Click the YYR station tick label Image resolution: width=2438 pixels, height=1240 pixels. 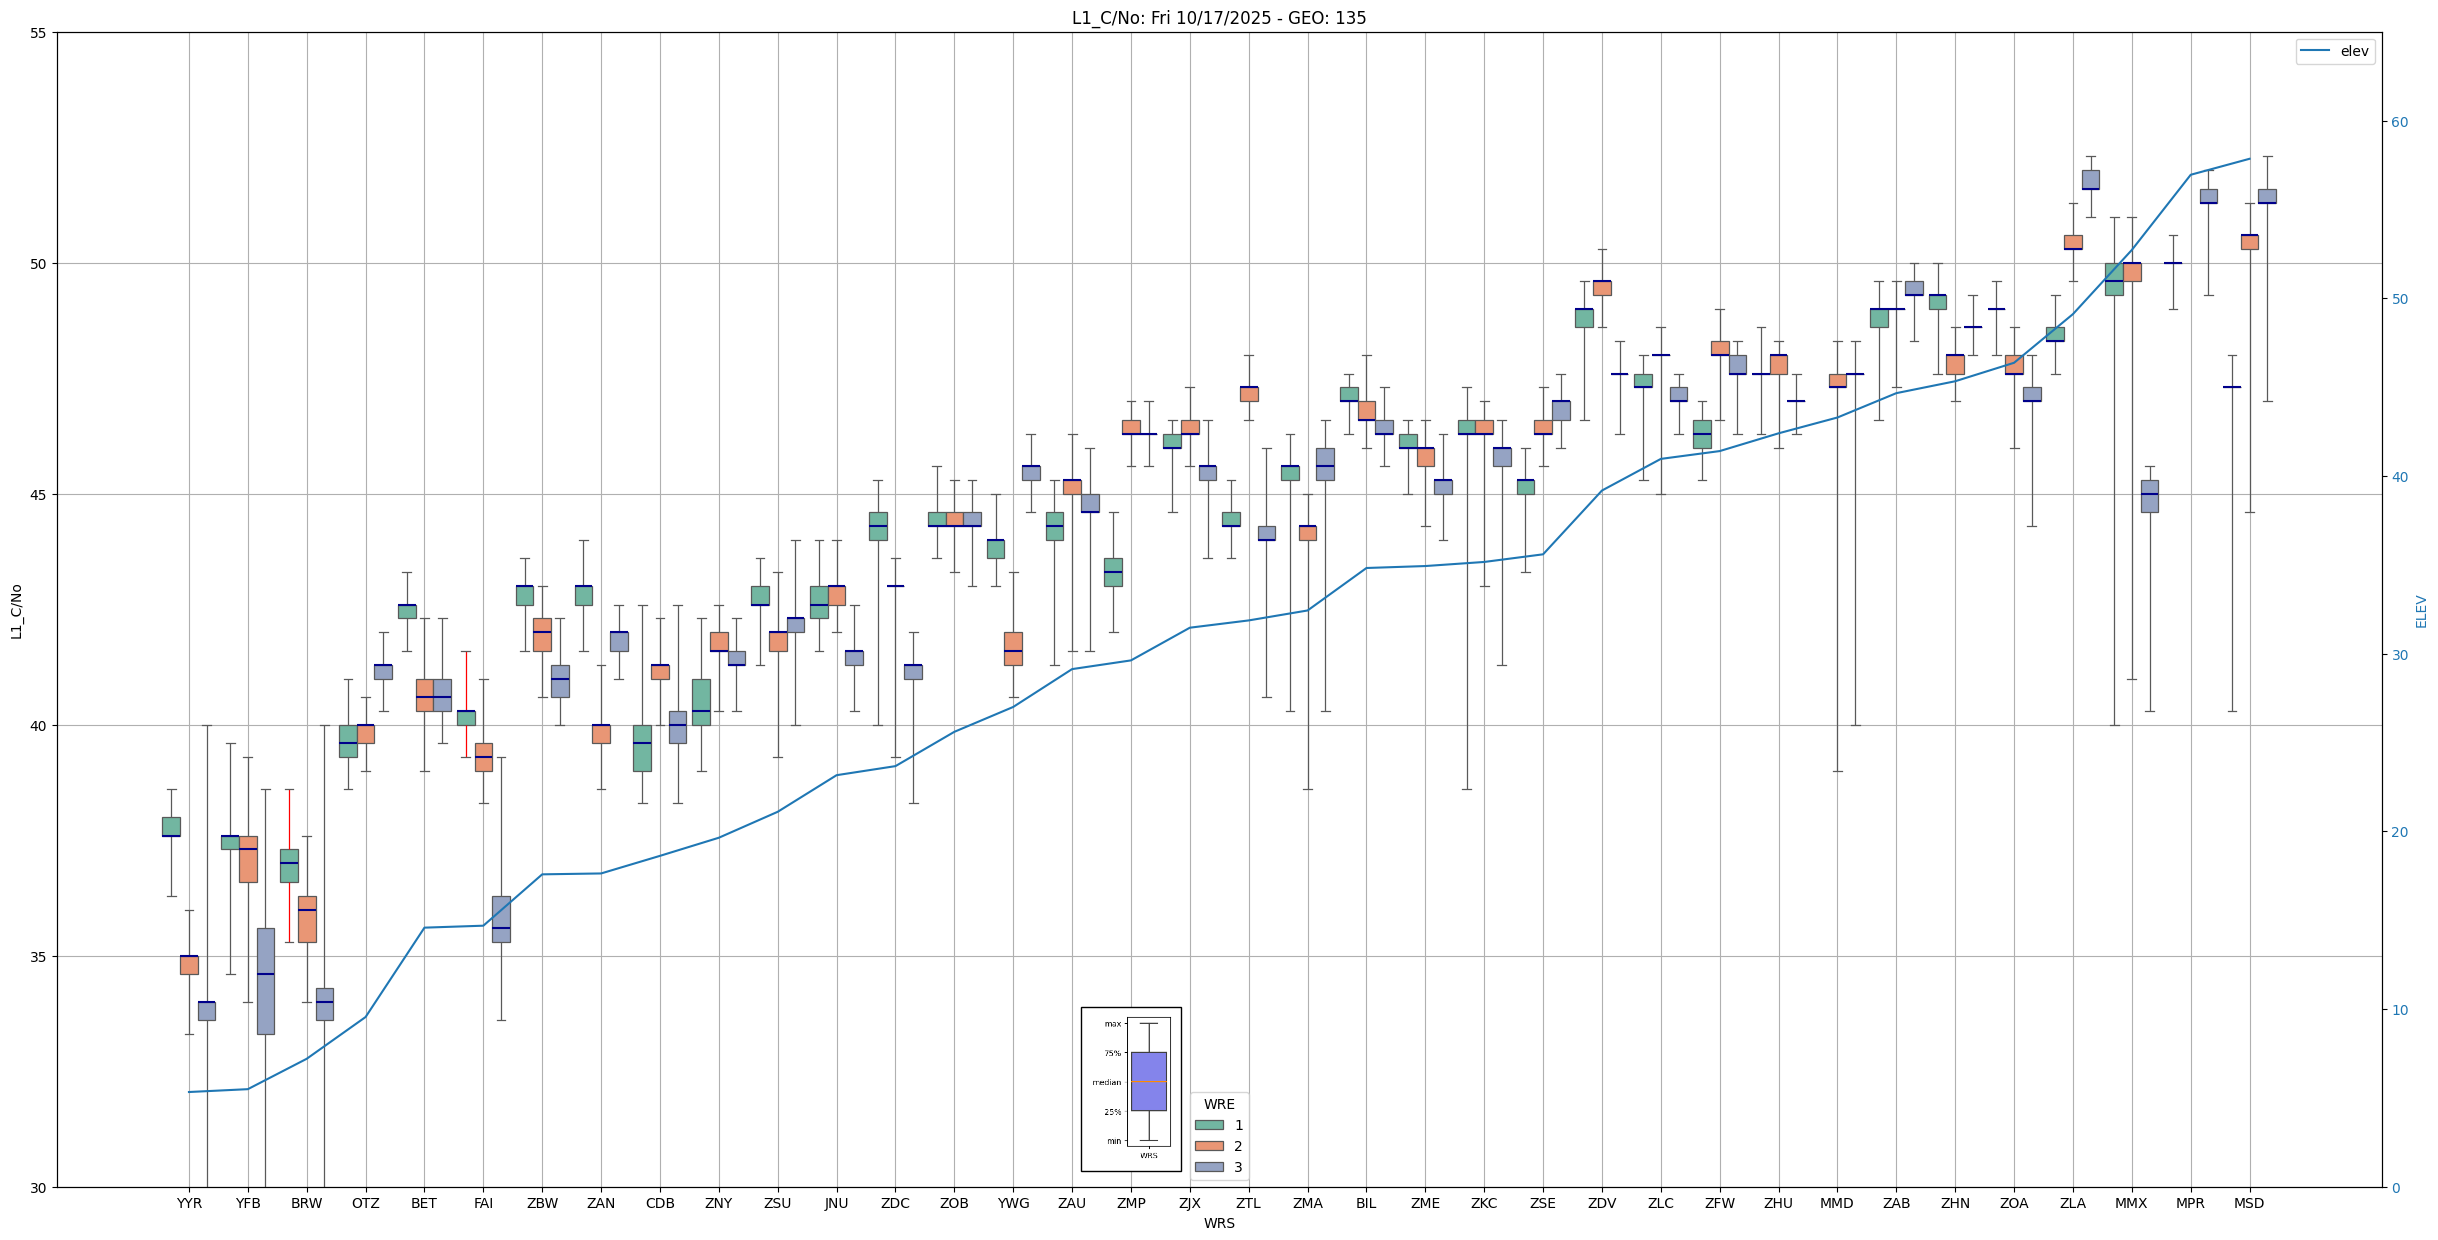189,1203
